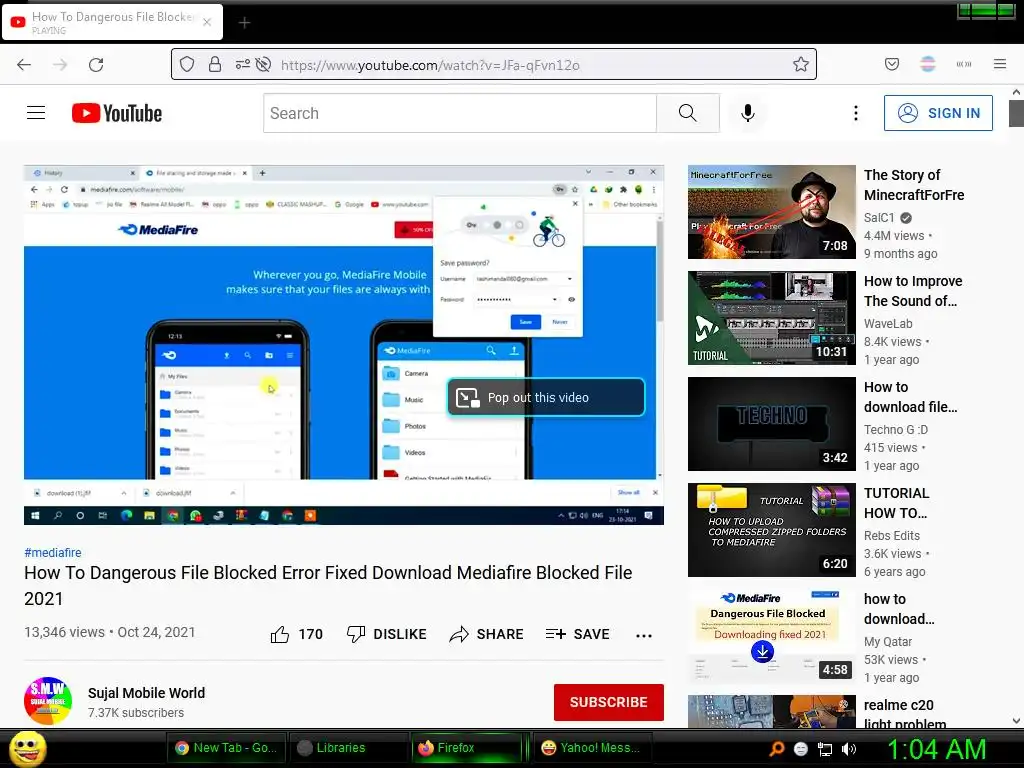The image size is (1024, 768).
Task: Click the 7.37K subscribers text
Action: point(136,712)
